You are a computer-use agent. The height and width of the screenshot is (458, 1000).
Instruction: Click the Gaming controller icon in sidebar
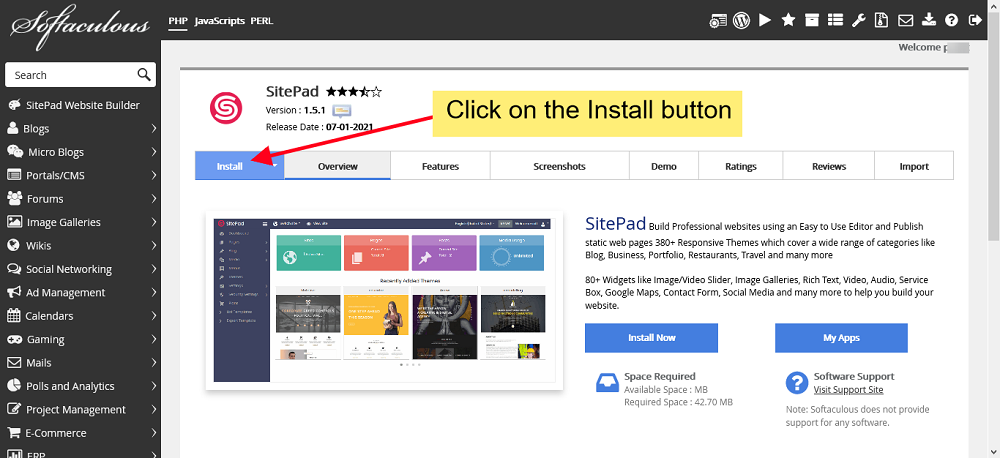point(14,339)
